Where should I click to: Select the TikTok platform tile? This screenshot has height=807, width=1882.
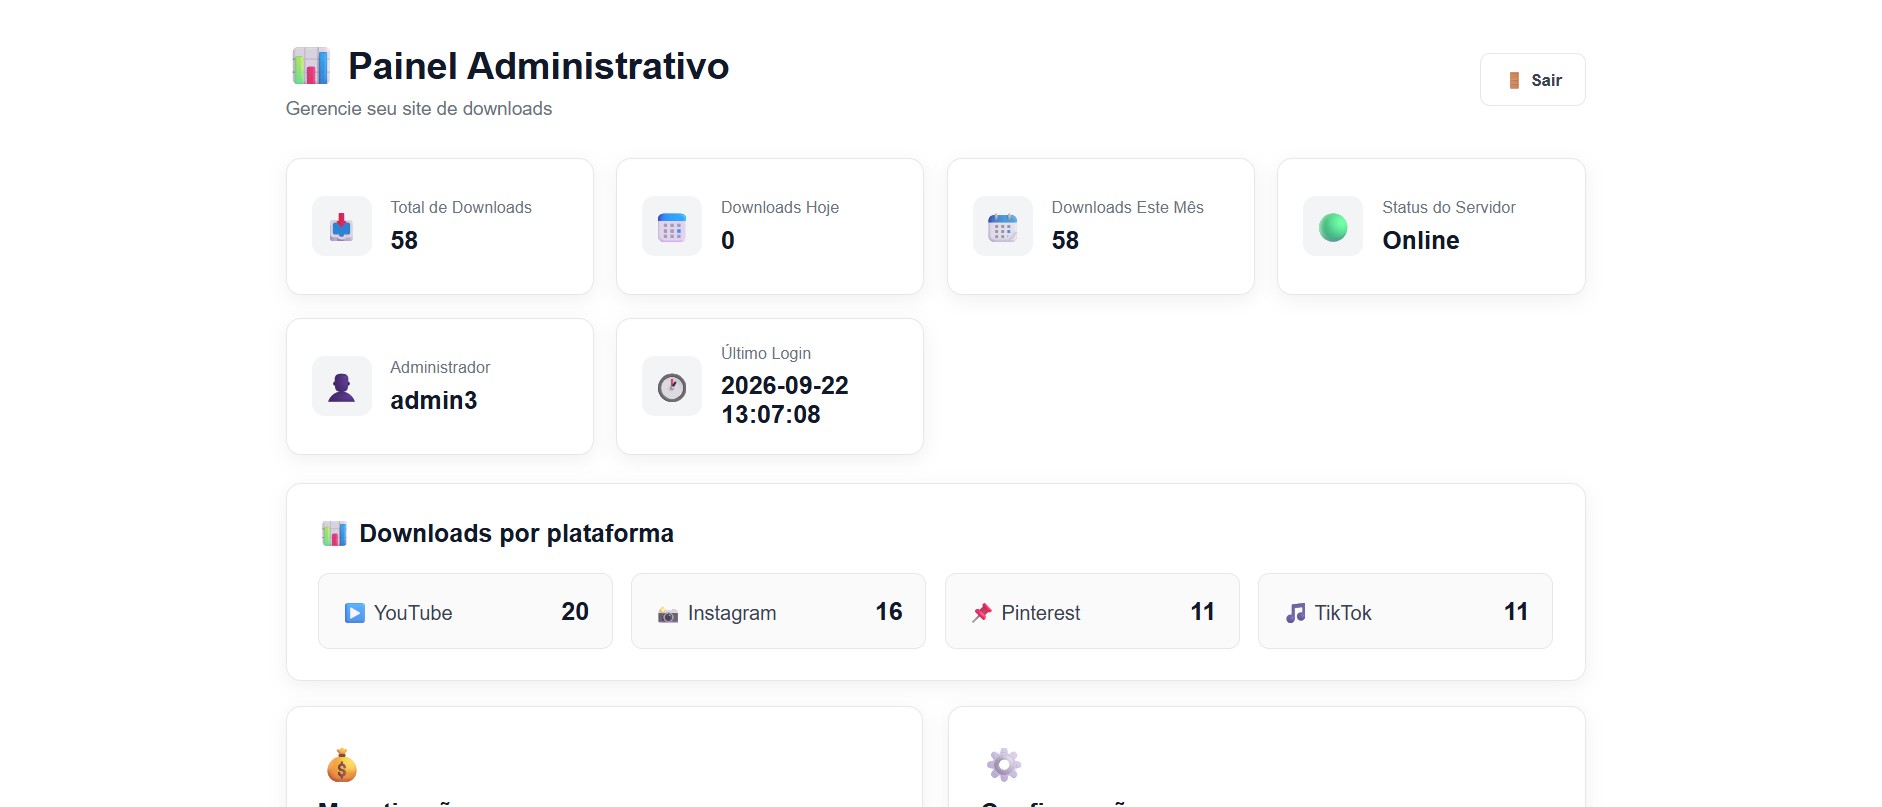[1405, 611]
